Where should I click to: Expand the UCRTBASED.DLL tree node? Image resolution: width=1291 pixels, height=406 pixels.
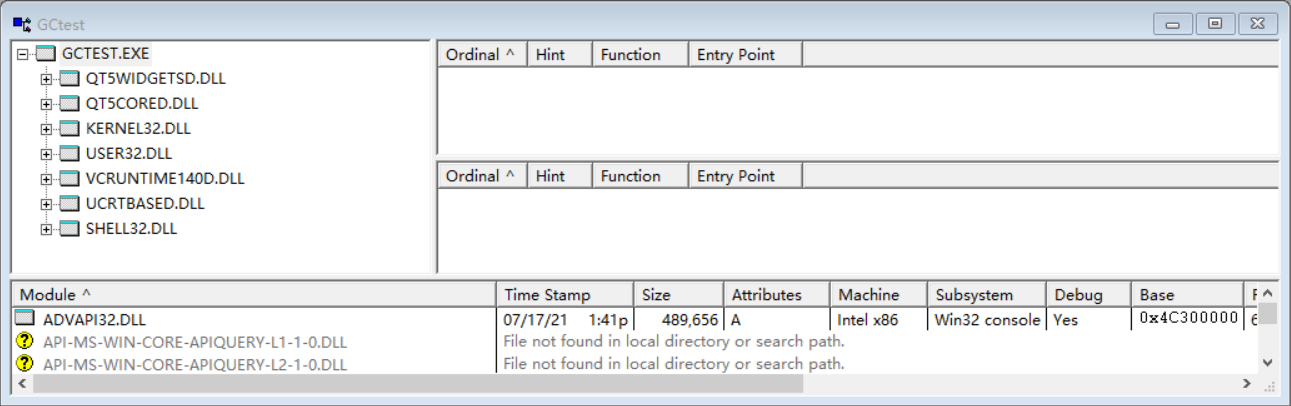point(46,204)
